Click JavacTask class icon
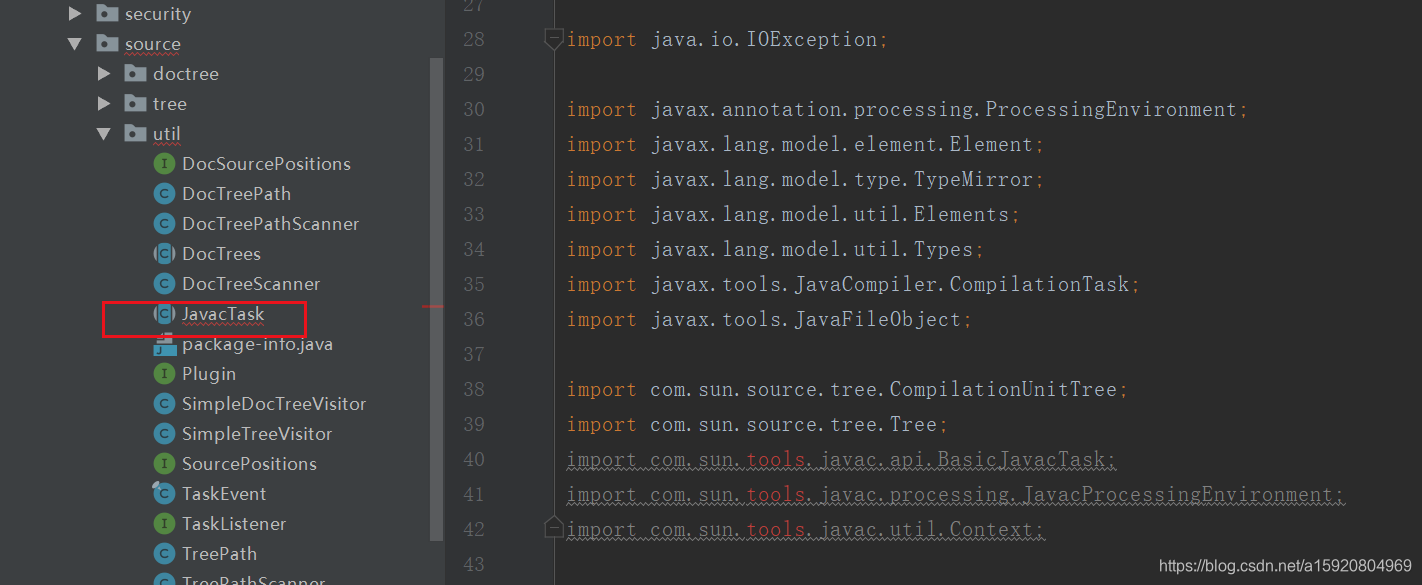 pos(164,314)
